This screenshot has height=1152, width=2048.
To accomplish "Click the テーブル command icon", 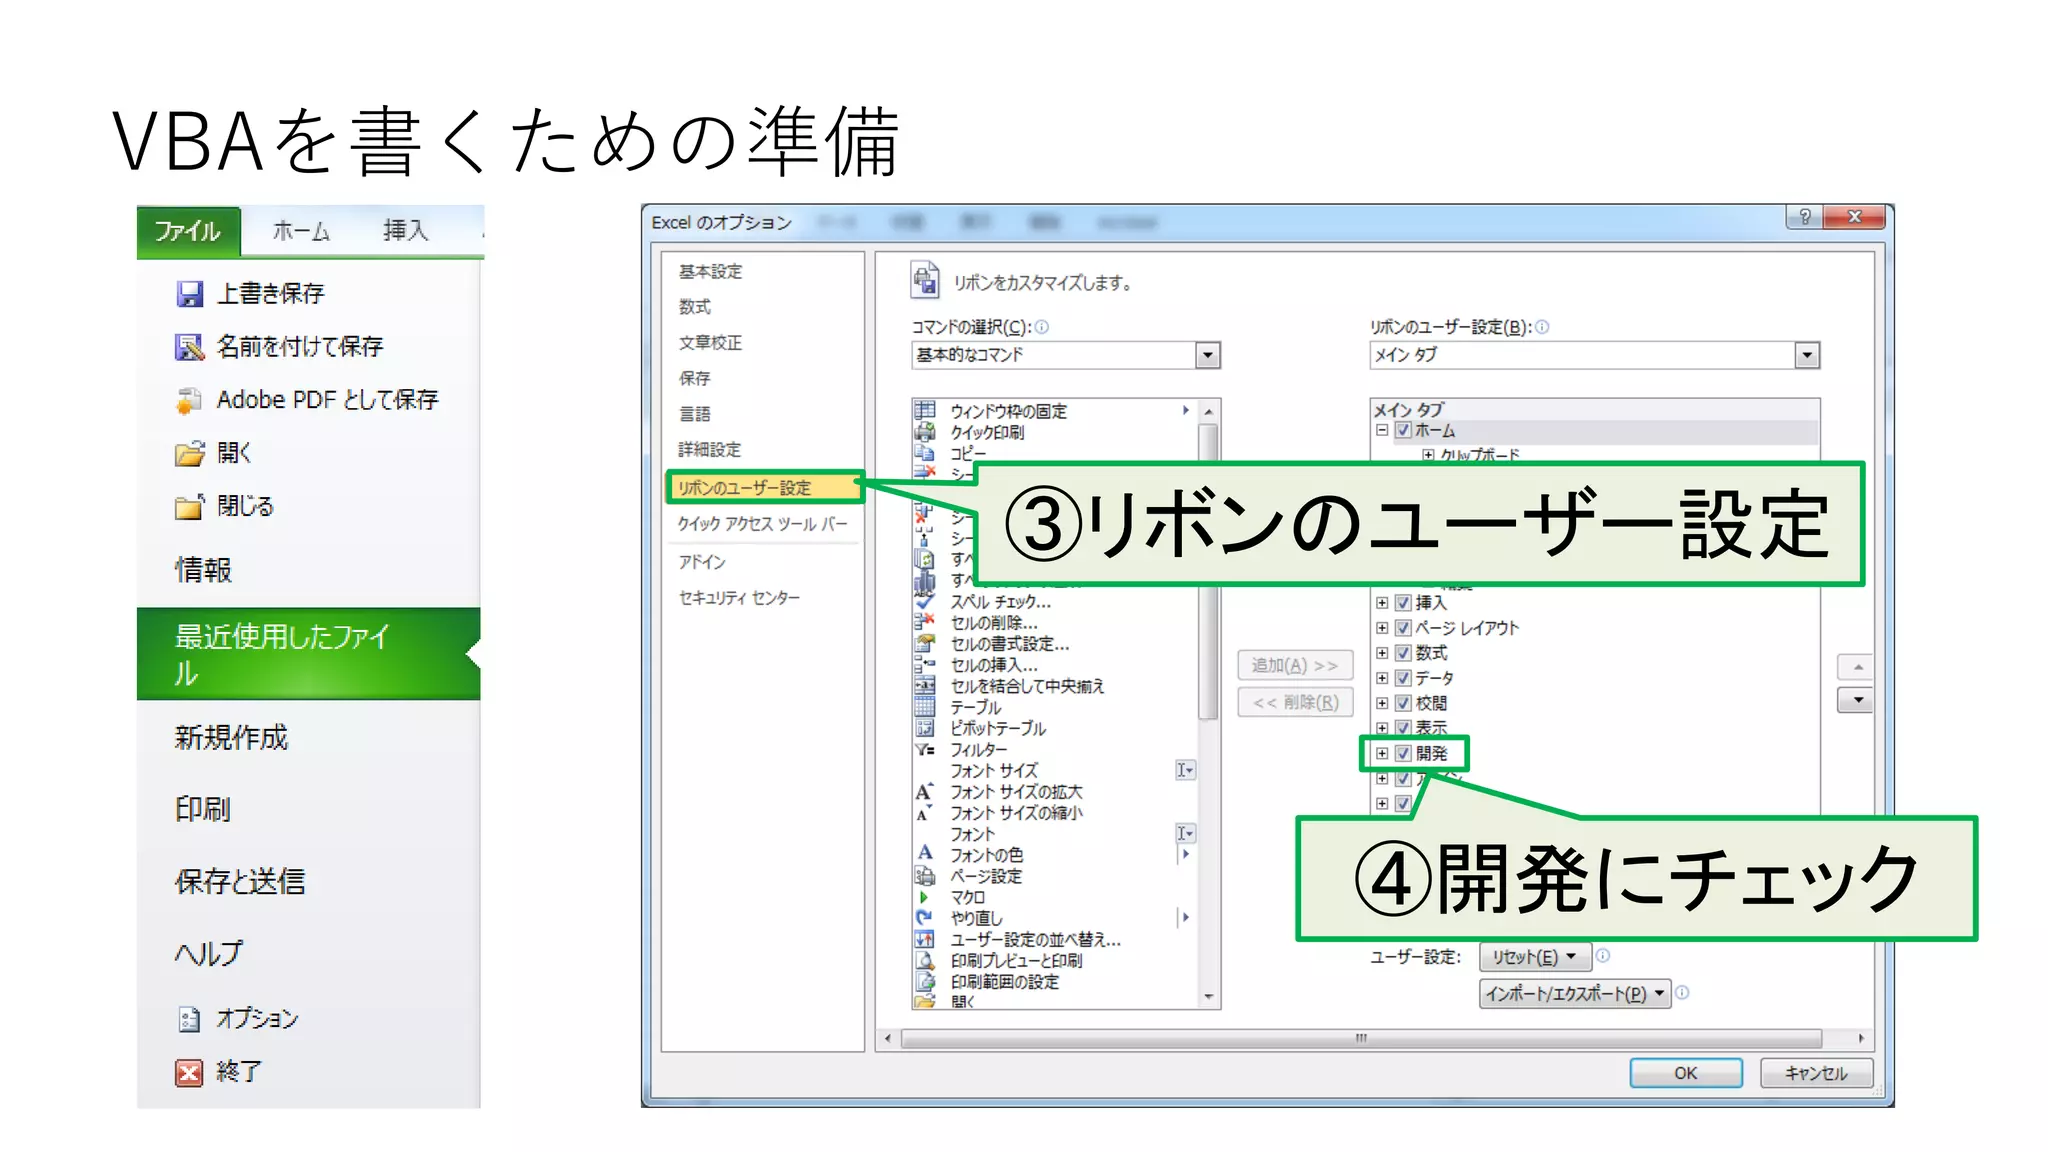I will 925,706.
